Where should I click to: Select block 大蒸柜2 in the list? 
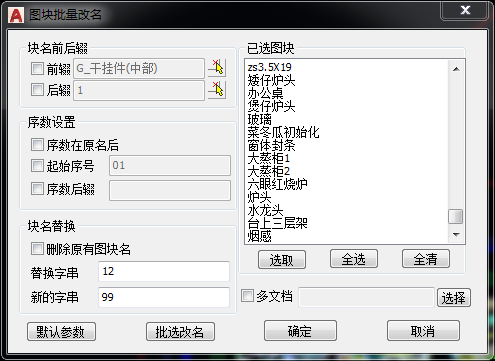coord(269,171)
